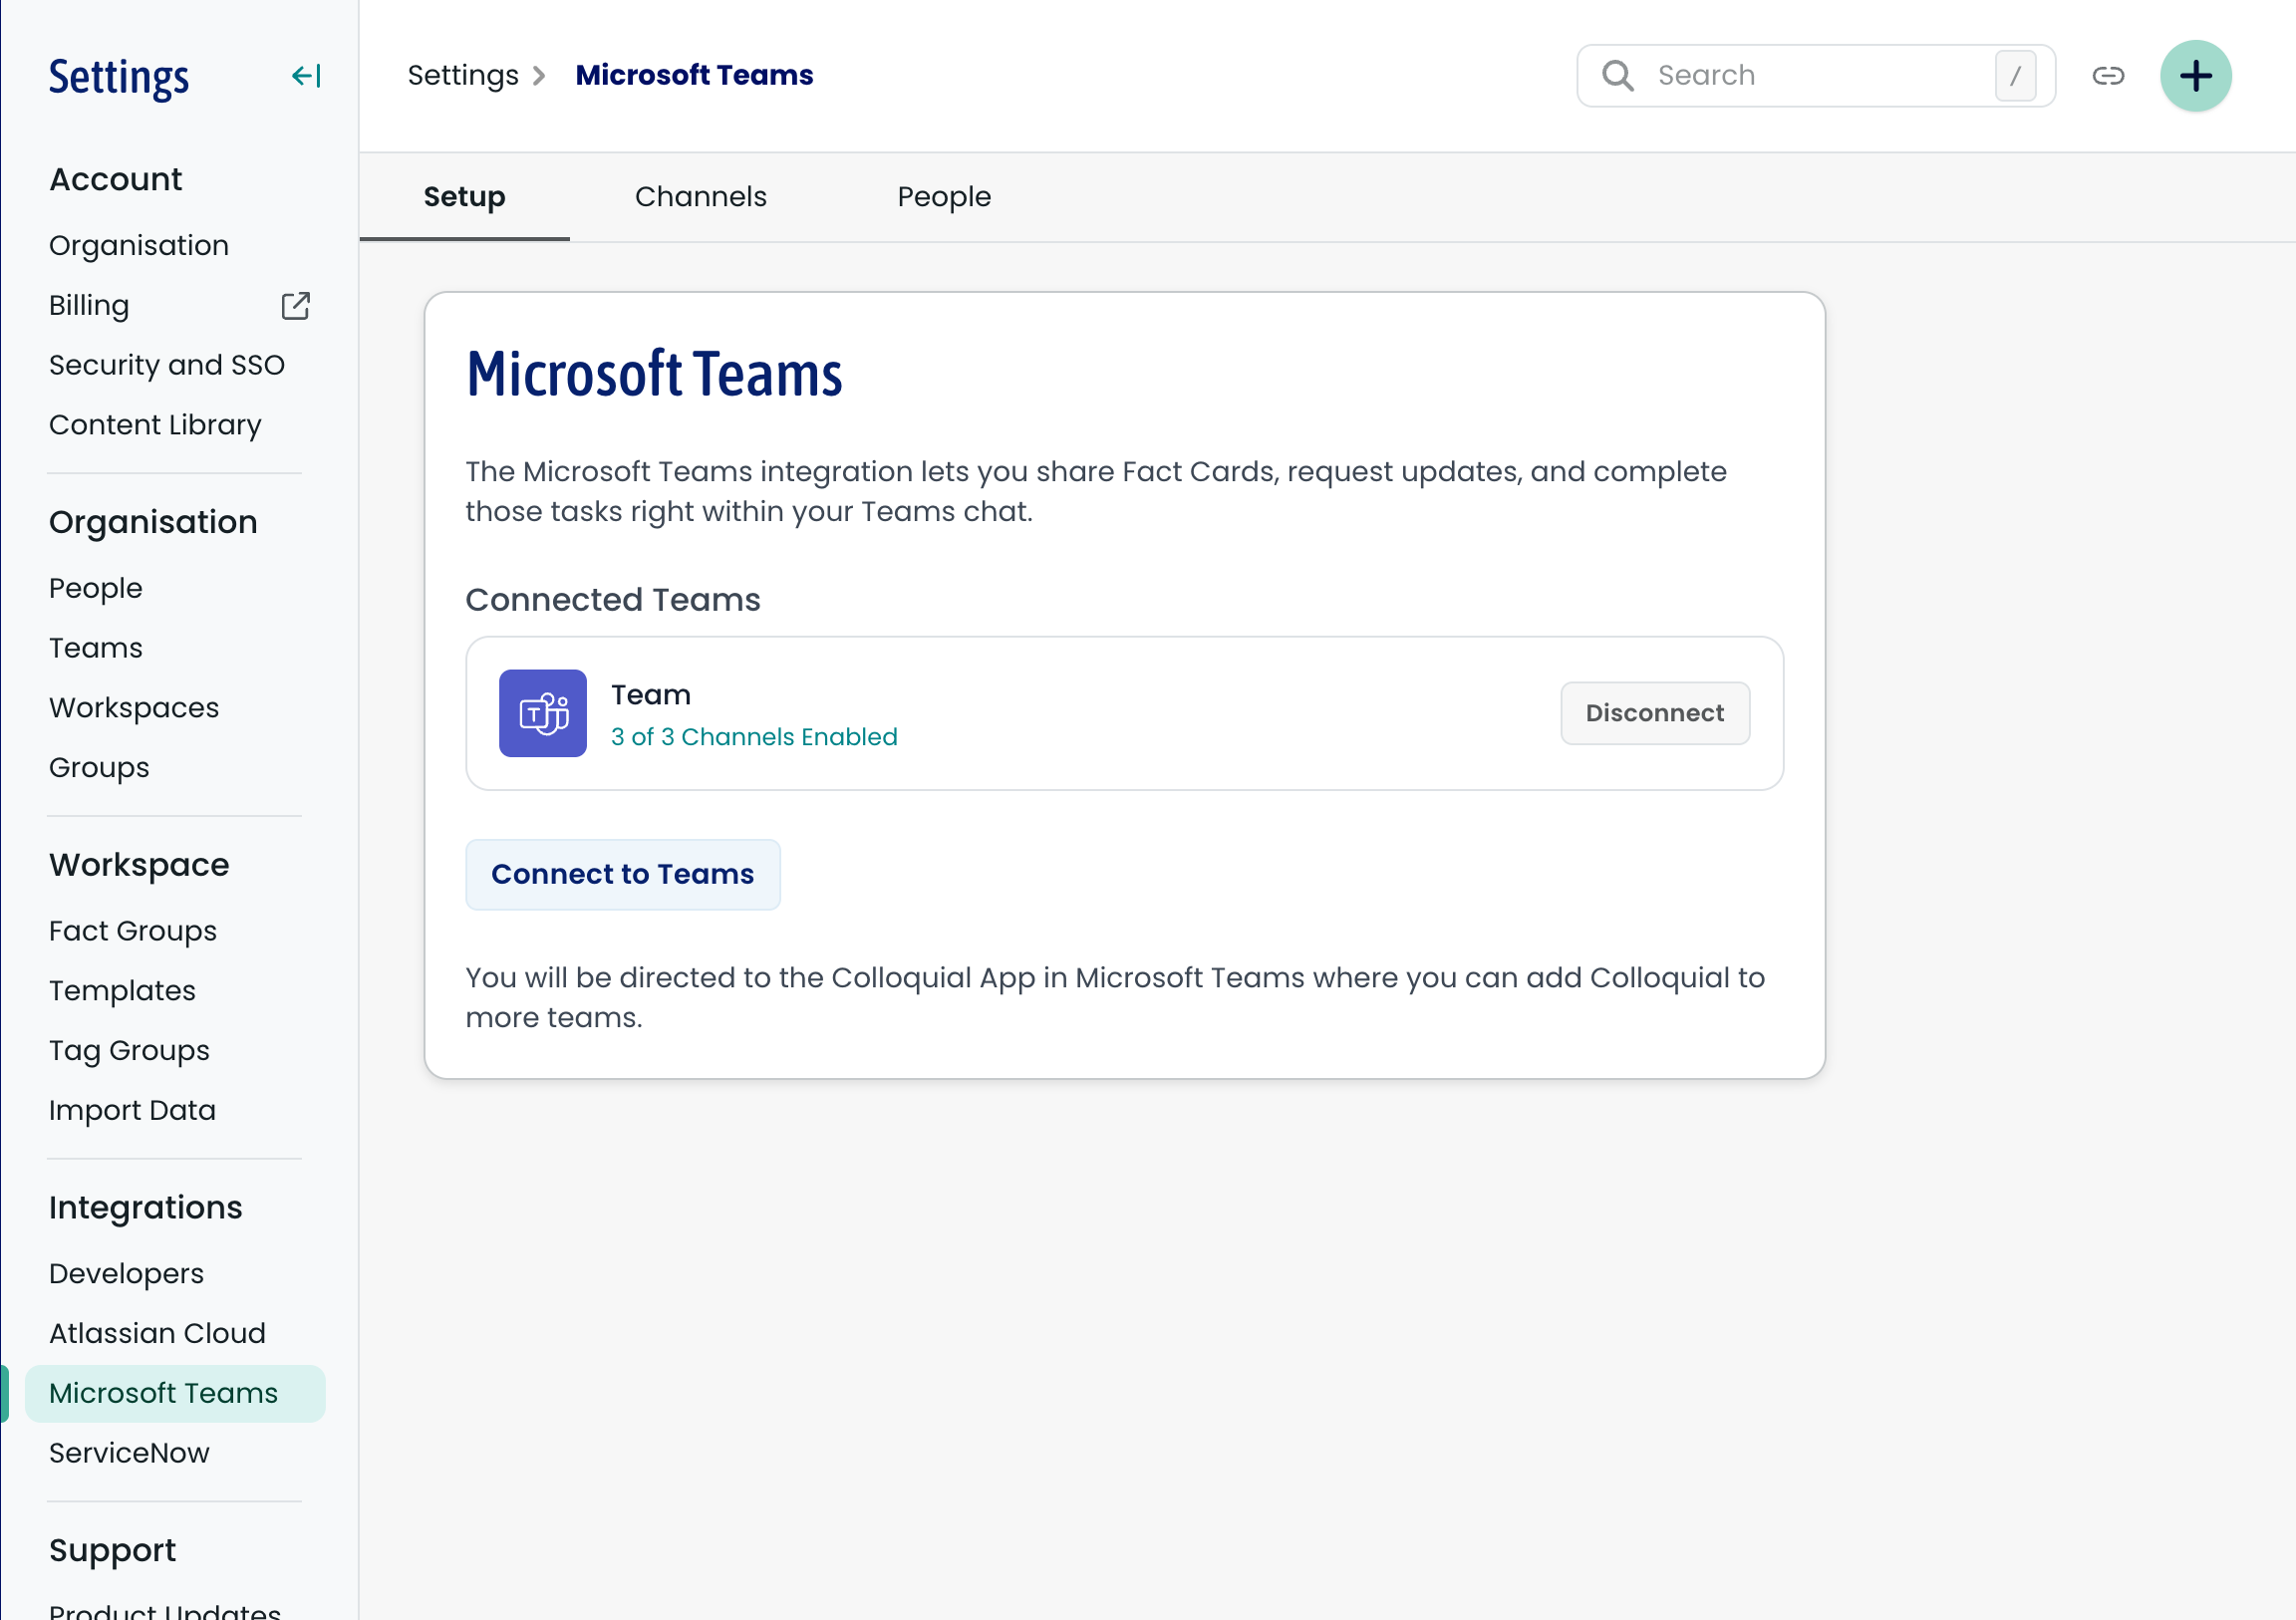The image size is (2296, 1620).
Task: Click the Settings sidebar title
Action: [119, 78]
